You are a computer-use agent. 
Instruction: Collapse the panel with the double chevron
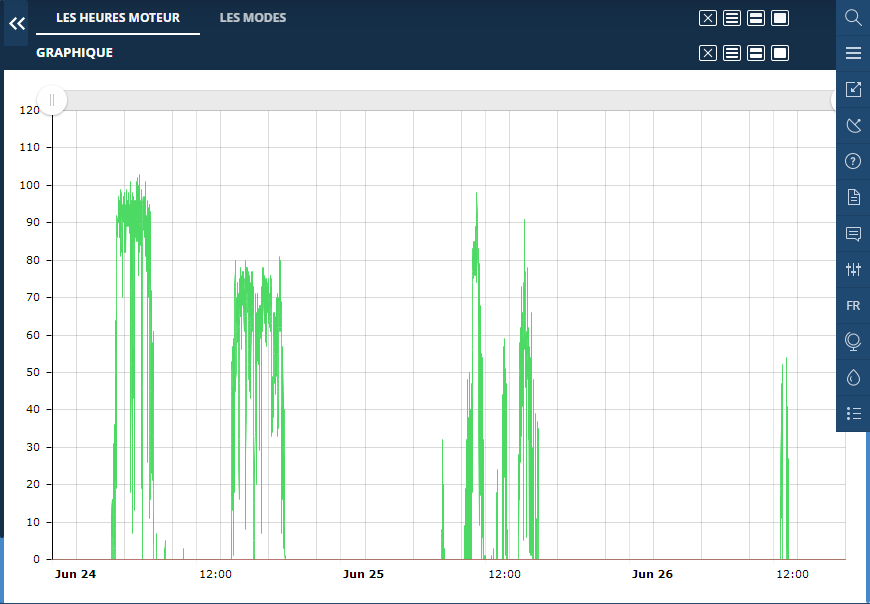click(16, 23)
